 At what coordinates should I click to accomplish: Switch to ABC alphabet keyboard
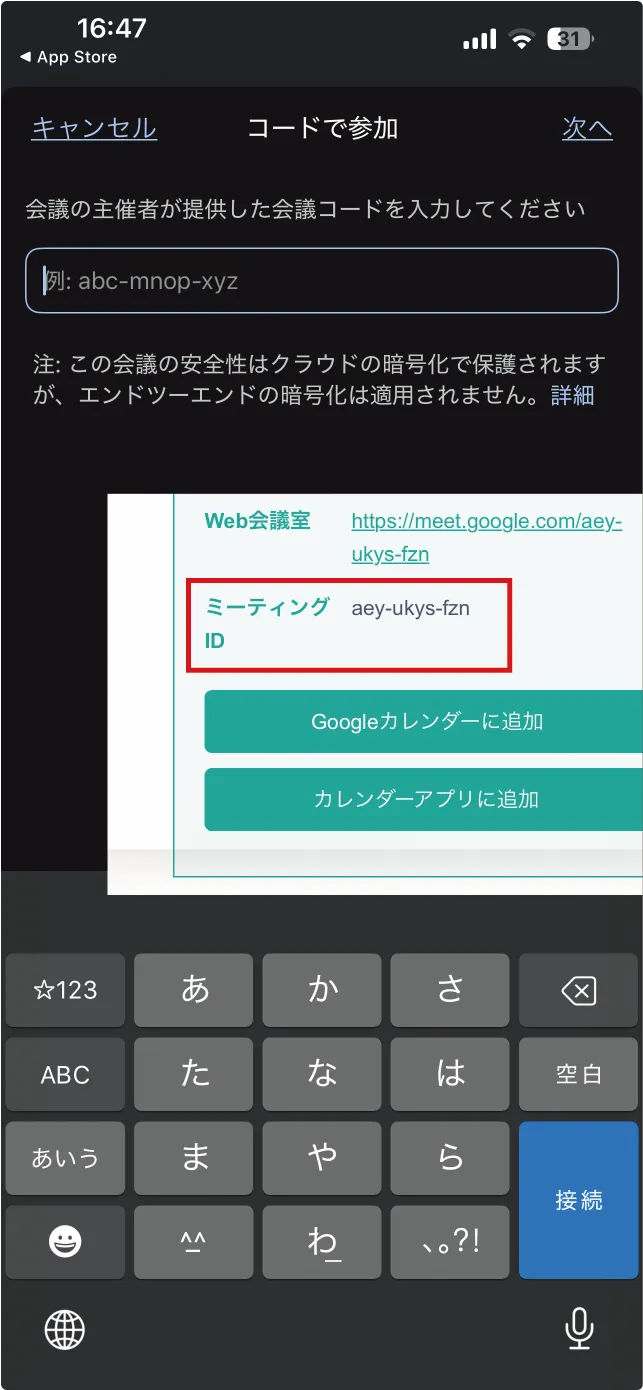(x=65, y=1074)
